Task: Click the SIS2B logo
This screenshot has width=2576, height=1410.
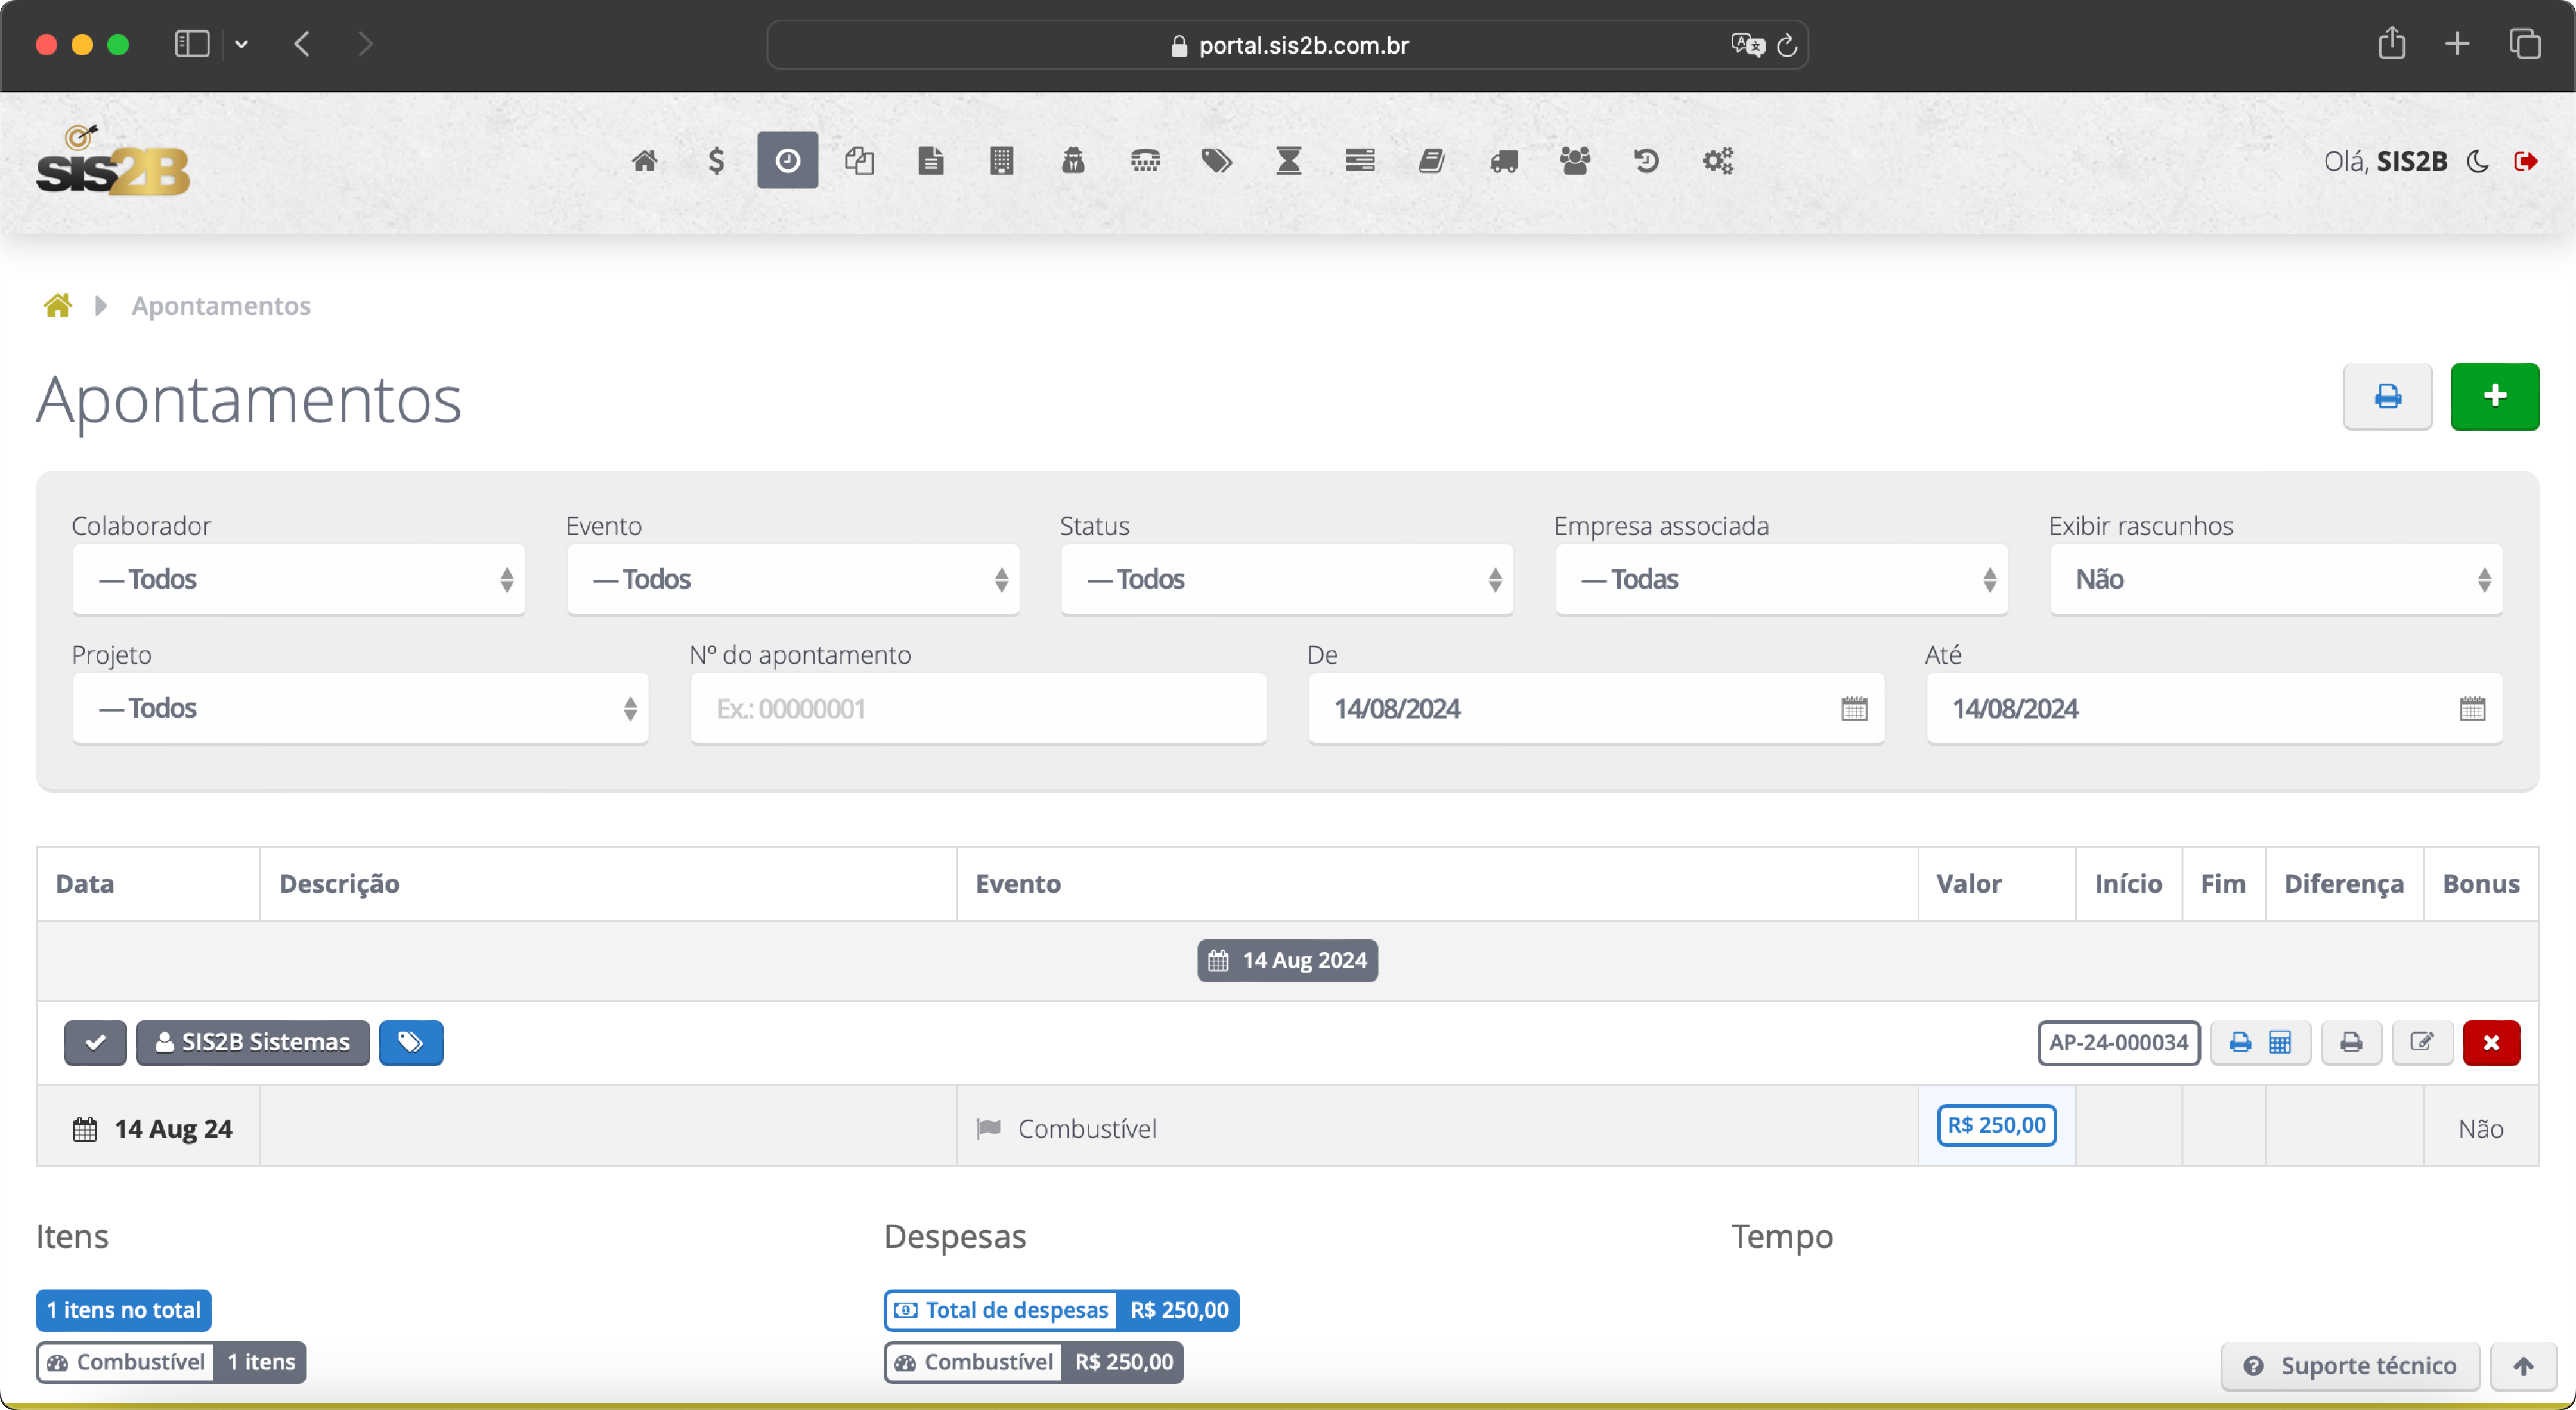Action: coord(112,160)
